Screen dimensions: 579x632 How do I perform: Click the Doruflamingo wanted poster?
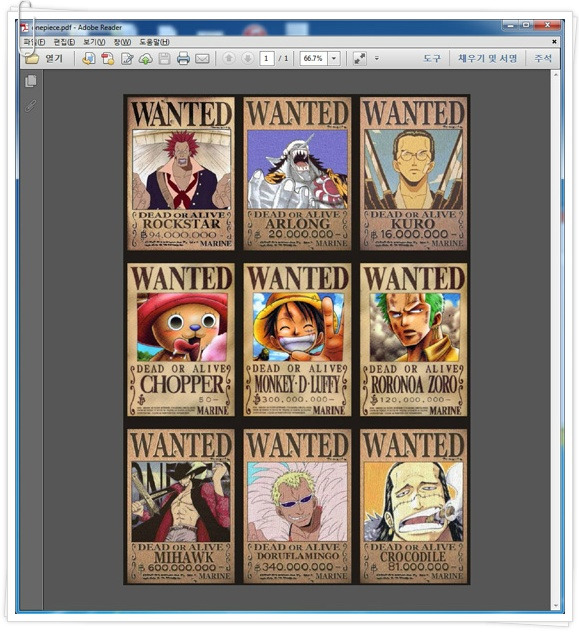tap(297, 506)
